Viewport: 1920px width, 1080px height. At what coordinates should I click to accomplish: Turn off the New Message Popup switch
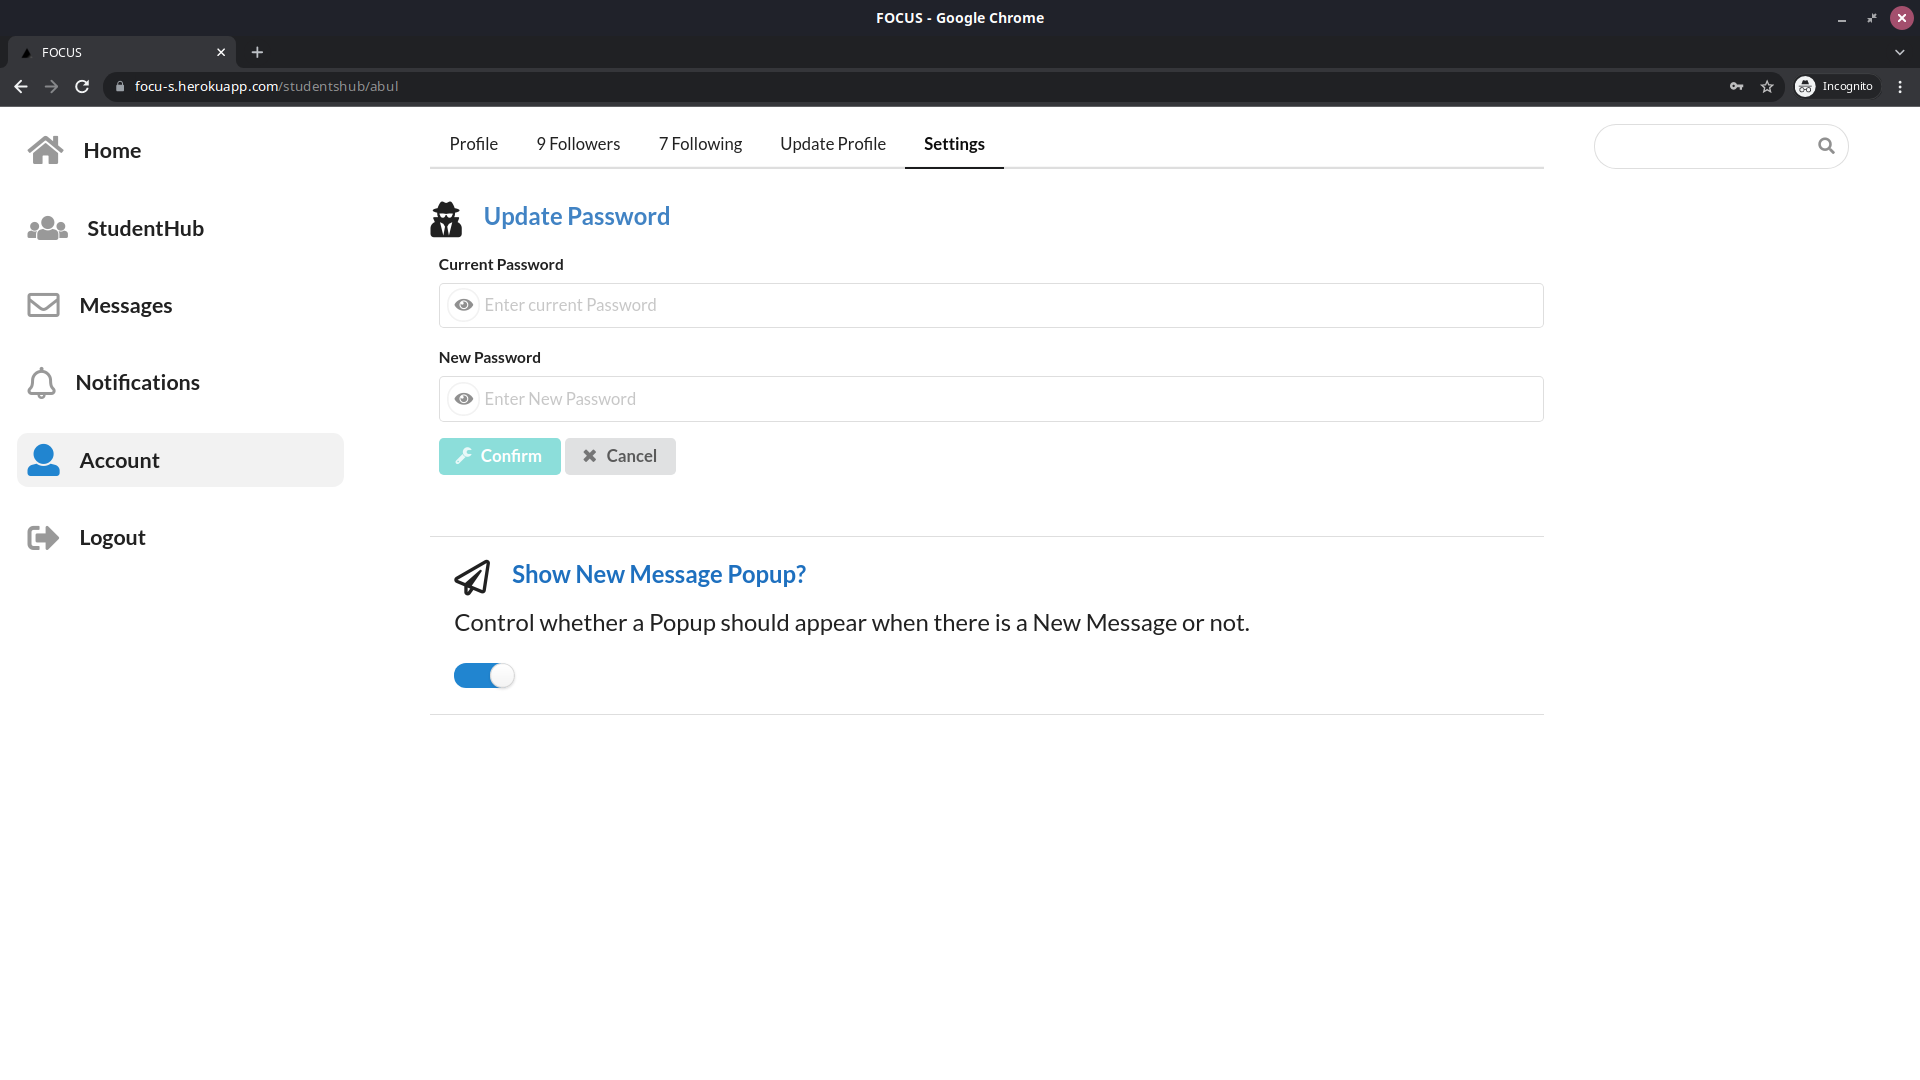pyautogui.click(x=484, y=676)
